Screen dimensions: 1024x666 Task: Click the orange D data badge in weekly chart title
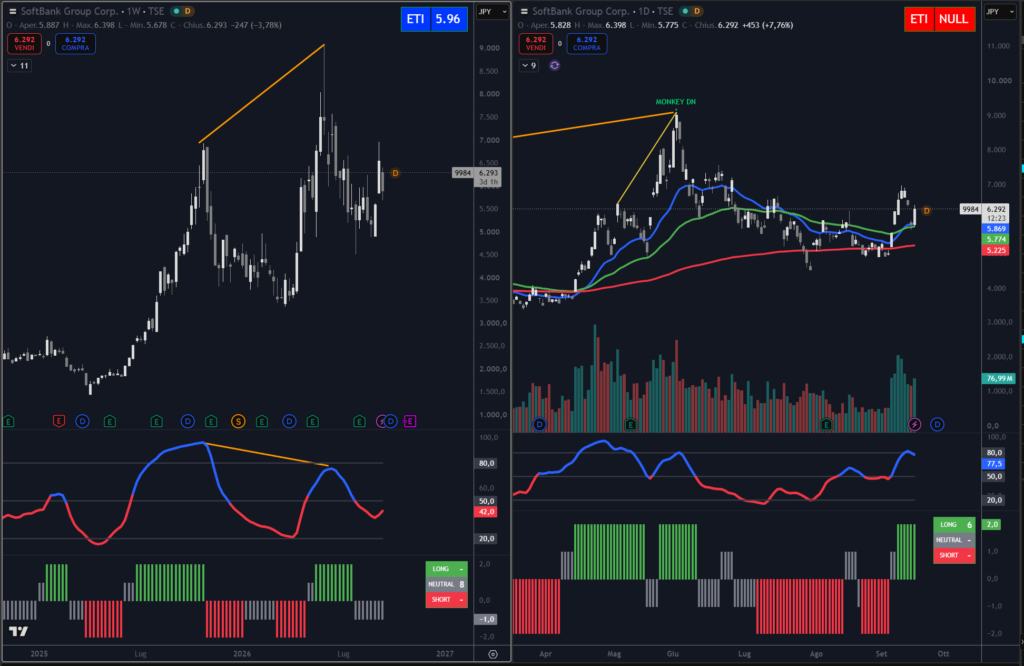tap(187, 11)
